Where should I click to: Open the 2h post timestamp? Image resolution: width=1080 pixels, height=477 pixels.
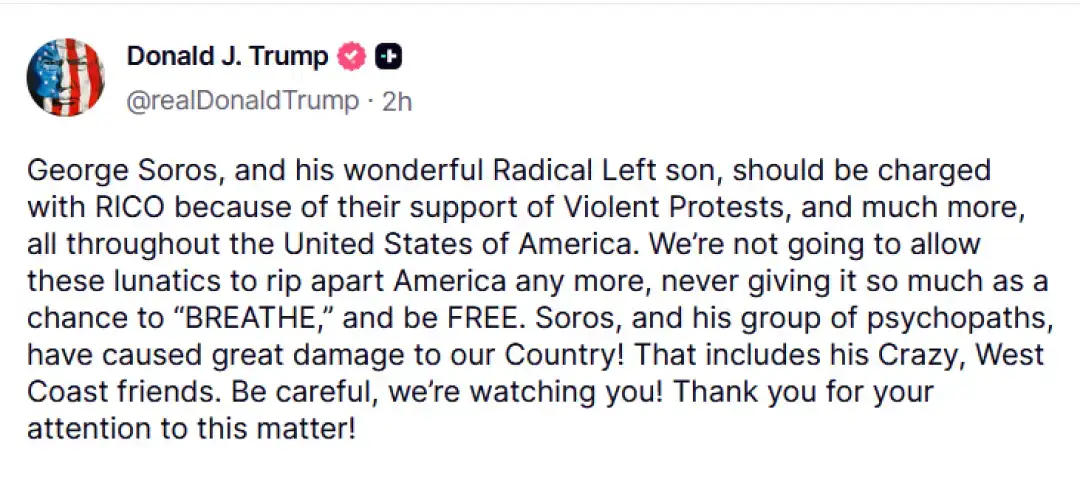click(397, 101)
